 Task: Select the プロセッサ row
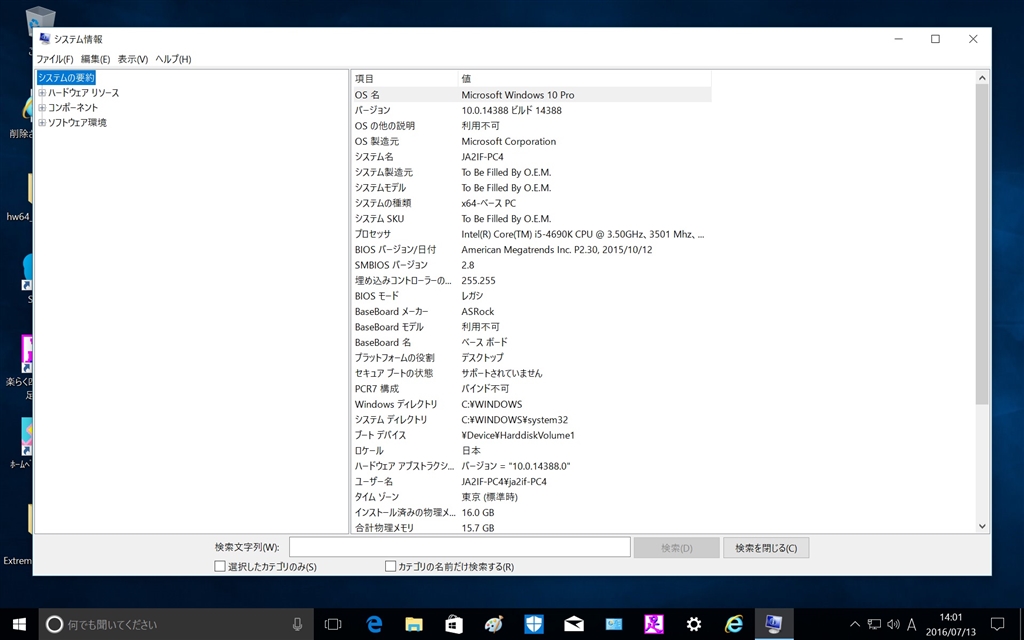click(x=531, y=234)
